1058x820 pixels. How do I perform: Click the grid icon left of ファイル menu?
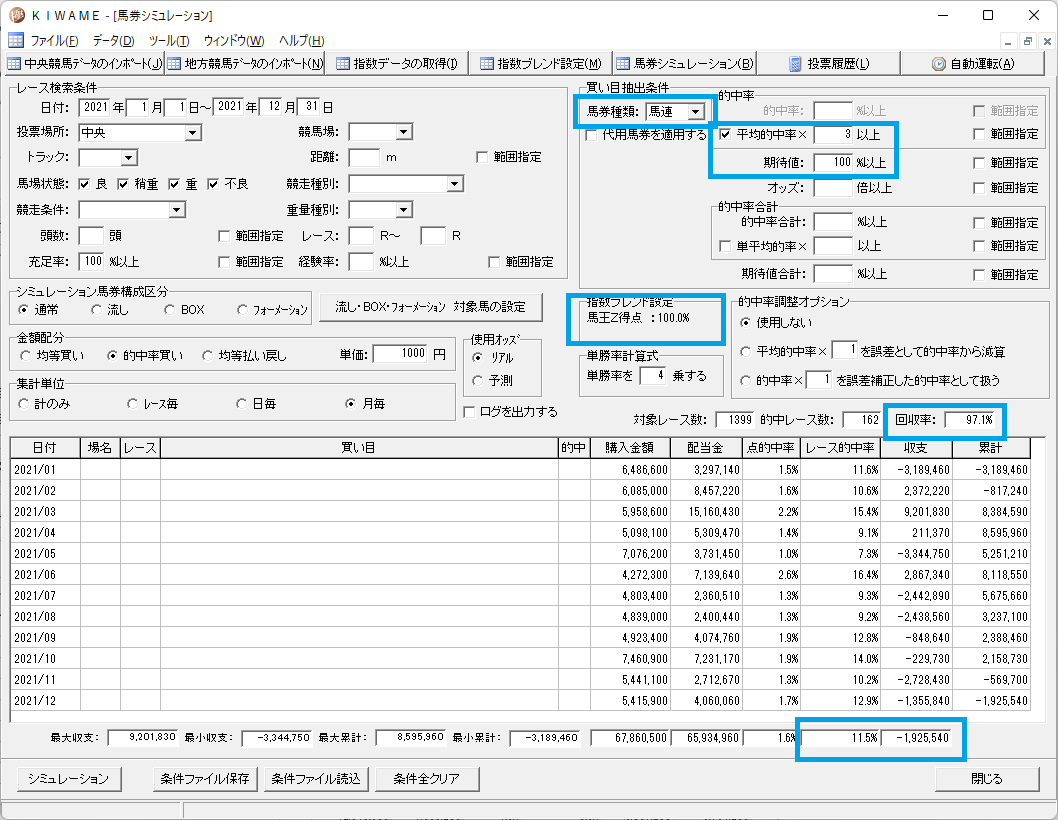coord(16,40)
